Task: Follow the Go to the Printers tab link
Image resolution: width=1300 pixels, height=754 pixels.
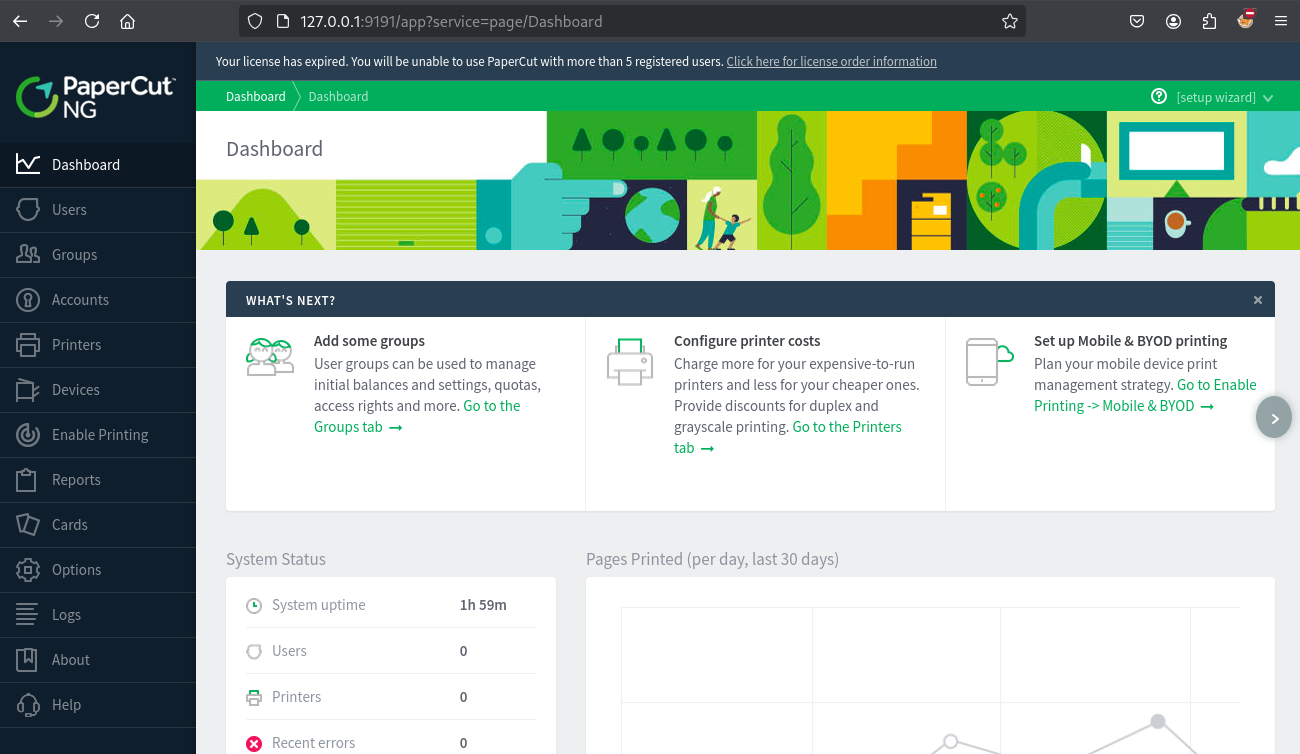Action: 788,437
